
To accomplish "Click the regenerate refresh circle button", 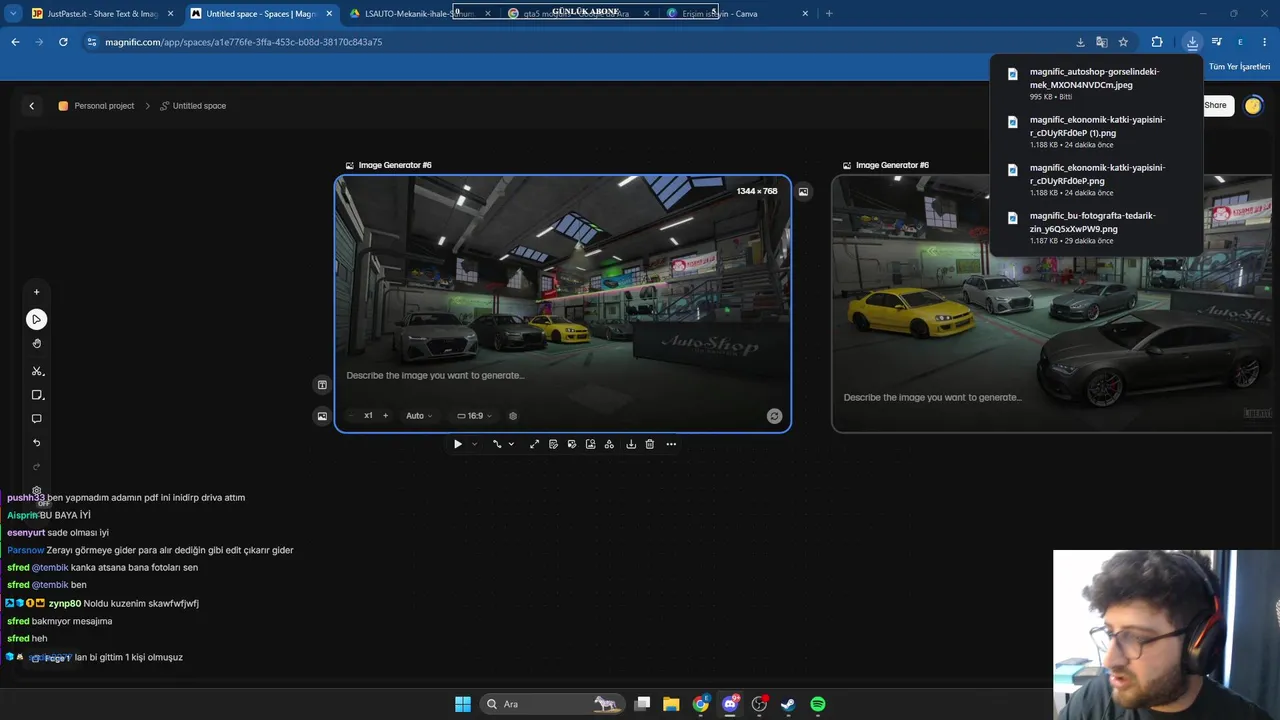I will pyautogui.click(x=774, y=416).
